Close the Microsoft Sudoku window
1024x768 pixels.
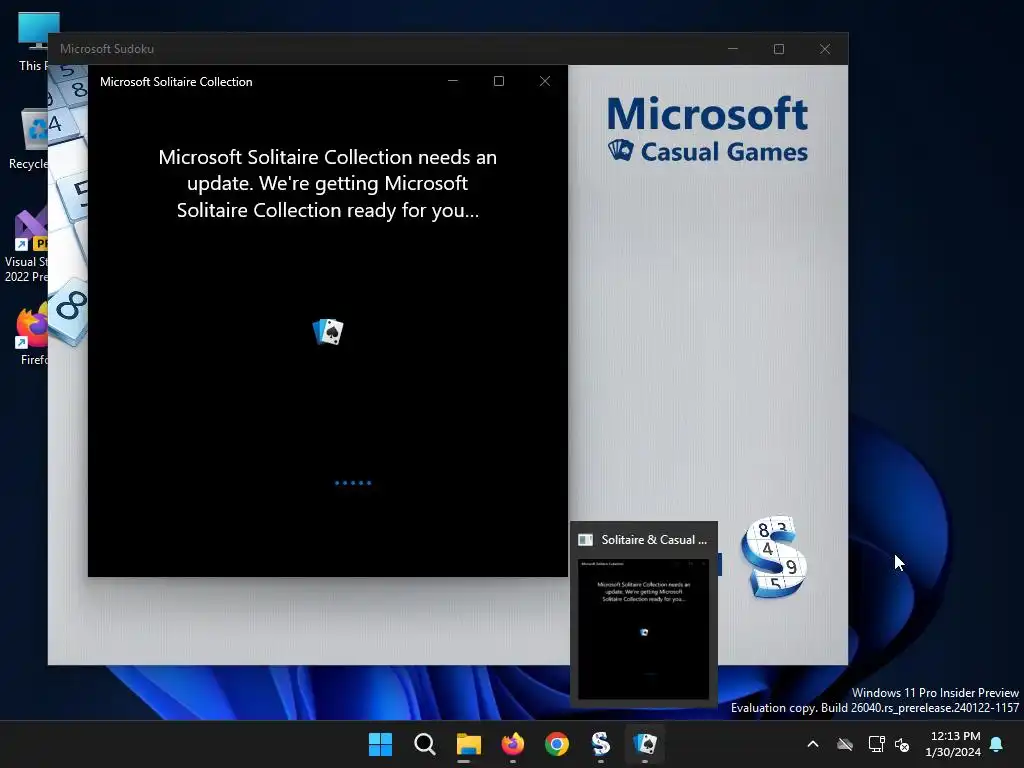pyautogui.click(x=825, y=49)
